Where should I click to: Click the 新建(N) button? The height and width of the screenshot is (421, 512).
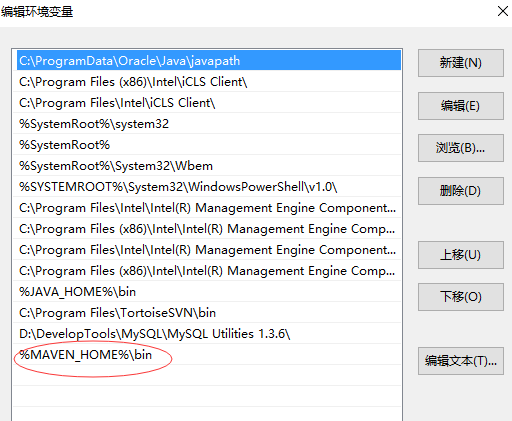461,63
